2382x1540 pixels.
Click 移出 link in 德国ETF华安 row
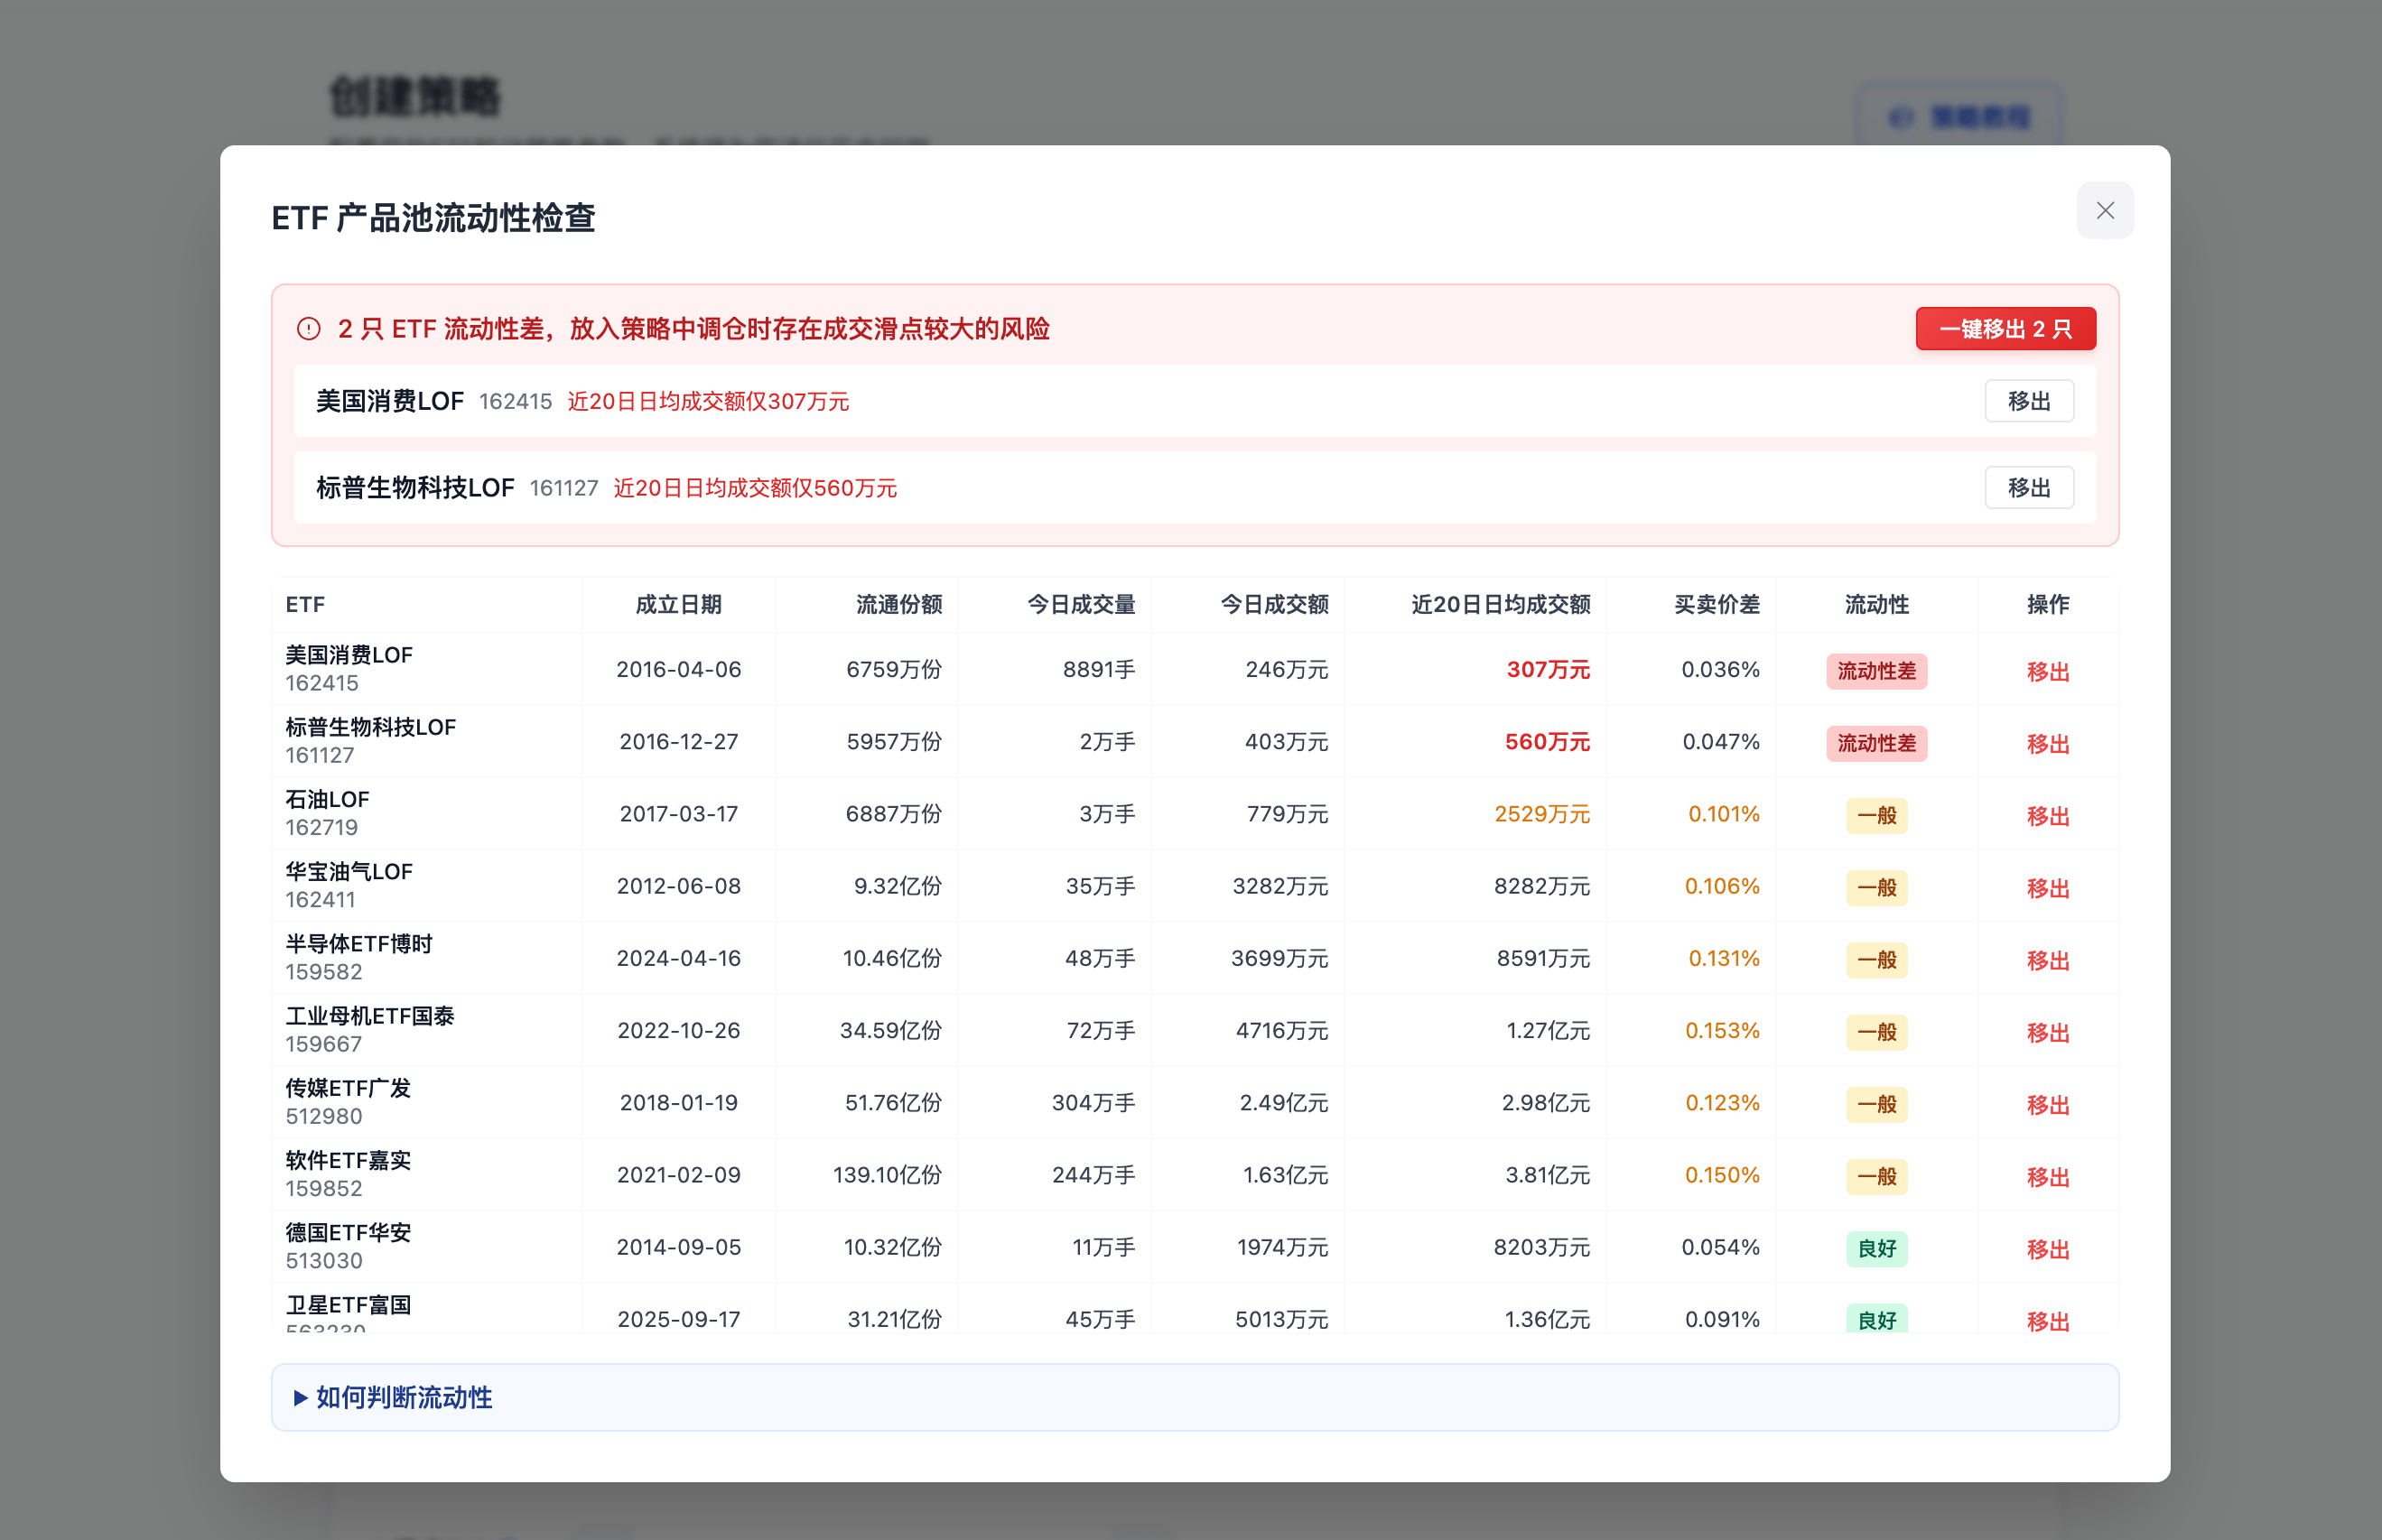(x=2048, y=1248)
